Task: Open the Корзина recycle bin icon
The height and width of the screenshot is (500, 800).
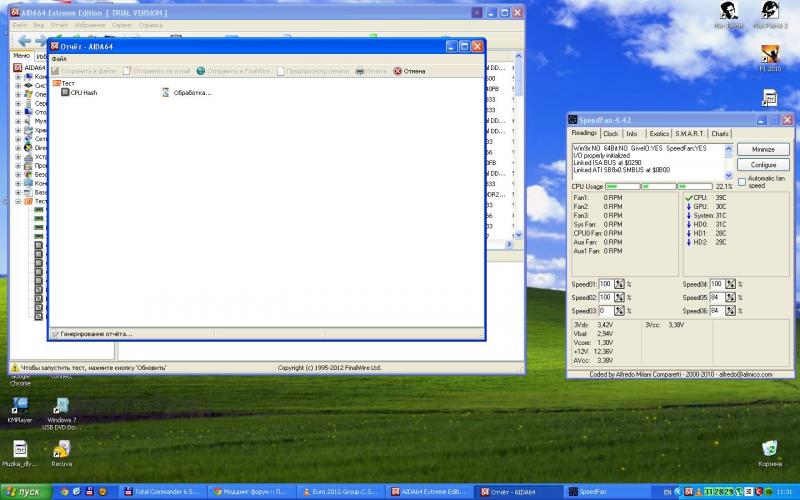Action: click(770, 454)
